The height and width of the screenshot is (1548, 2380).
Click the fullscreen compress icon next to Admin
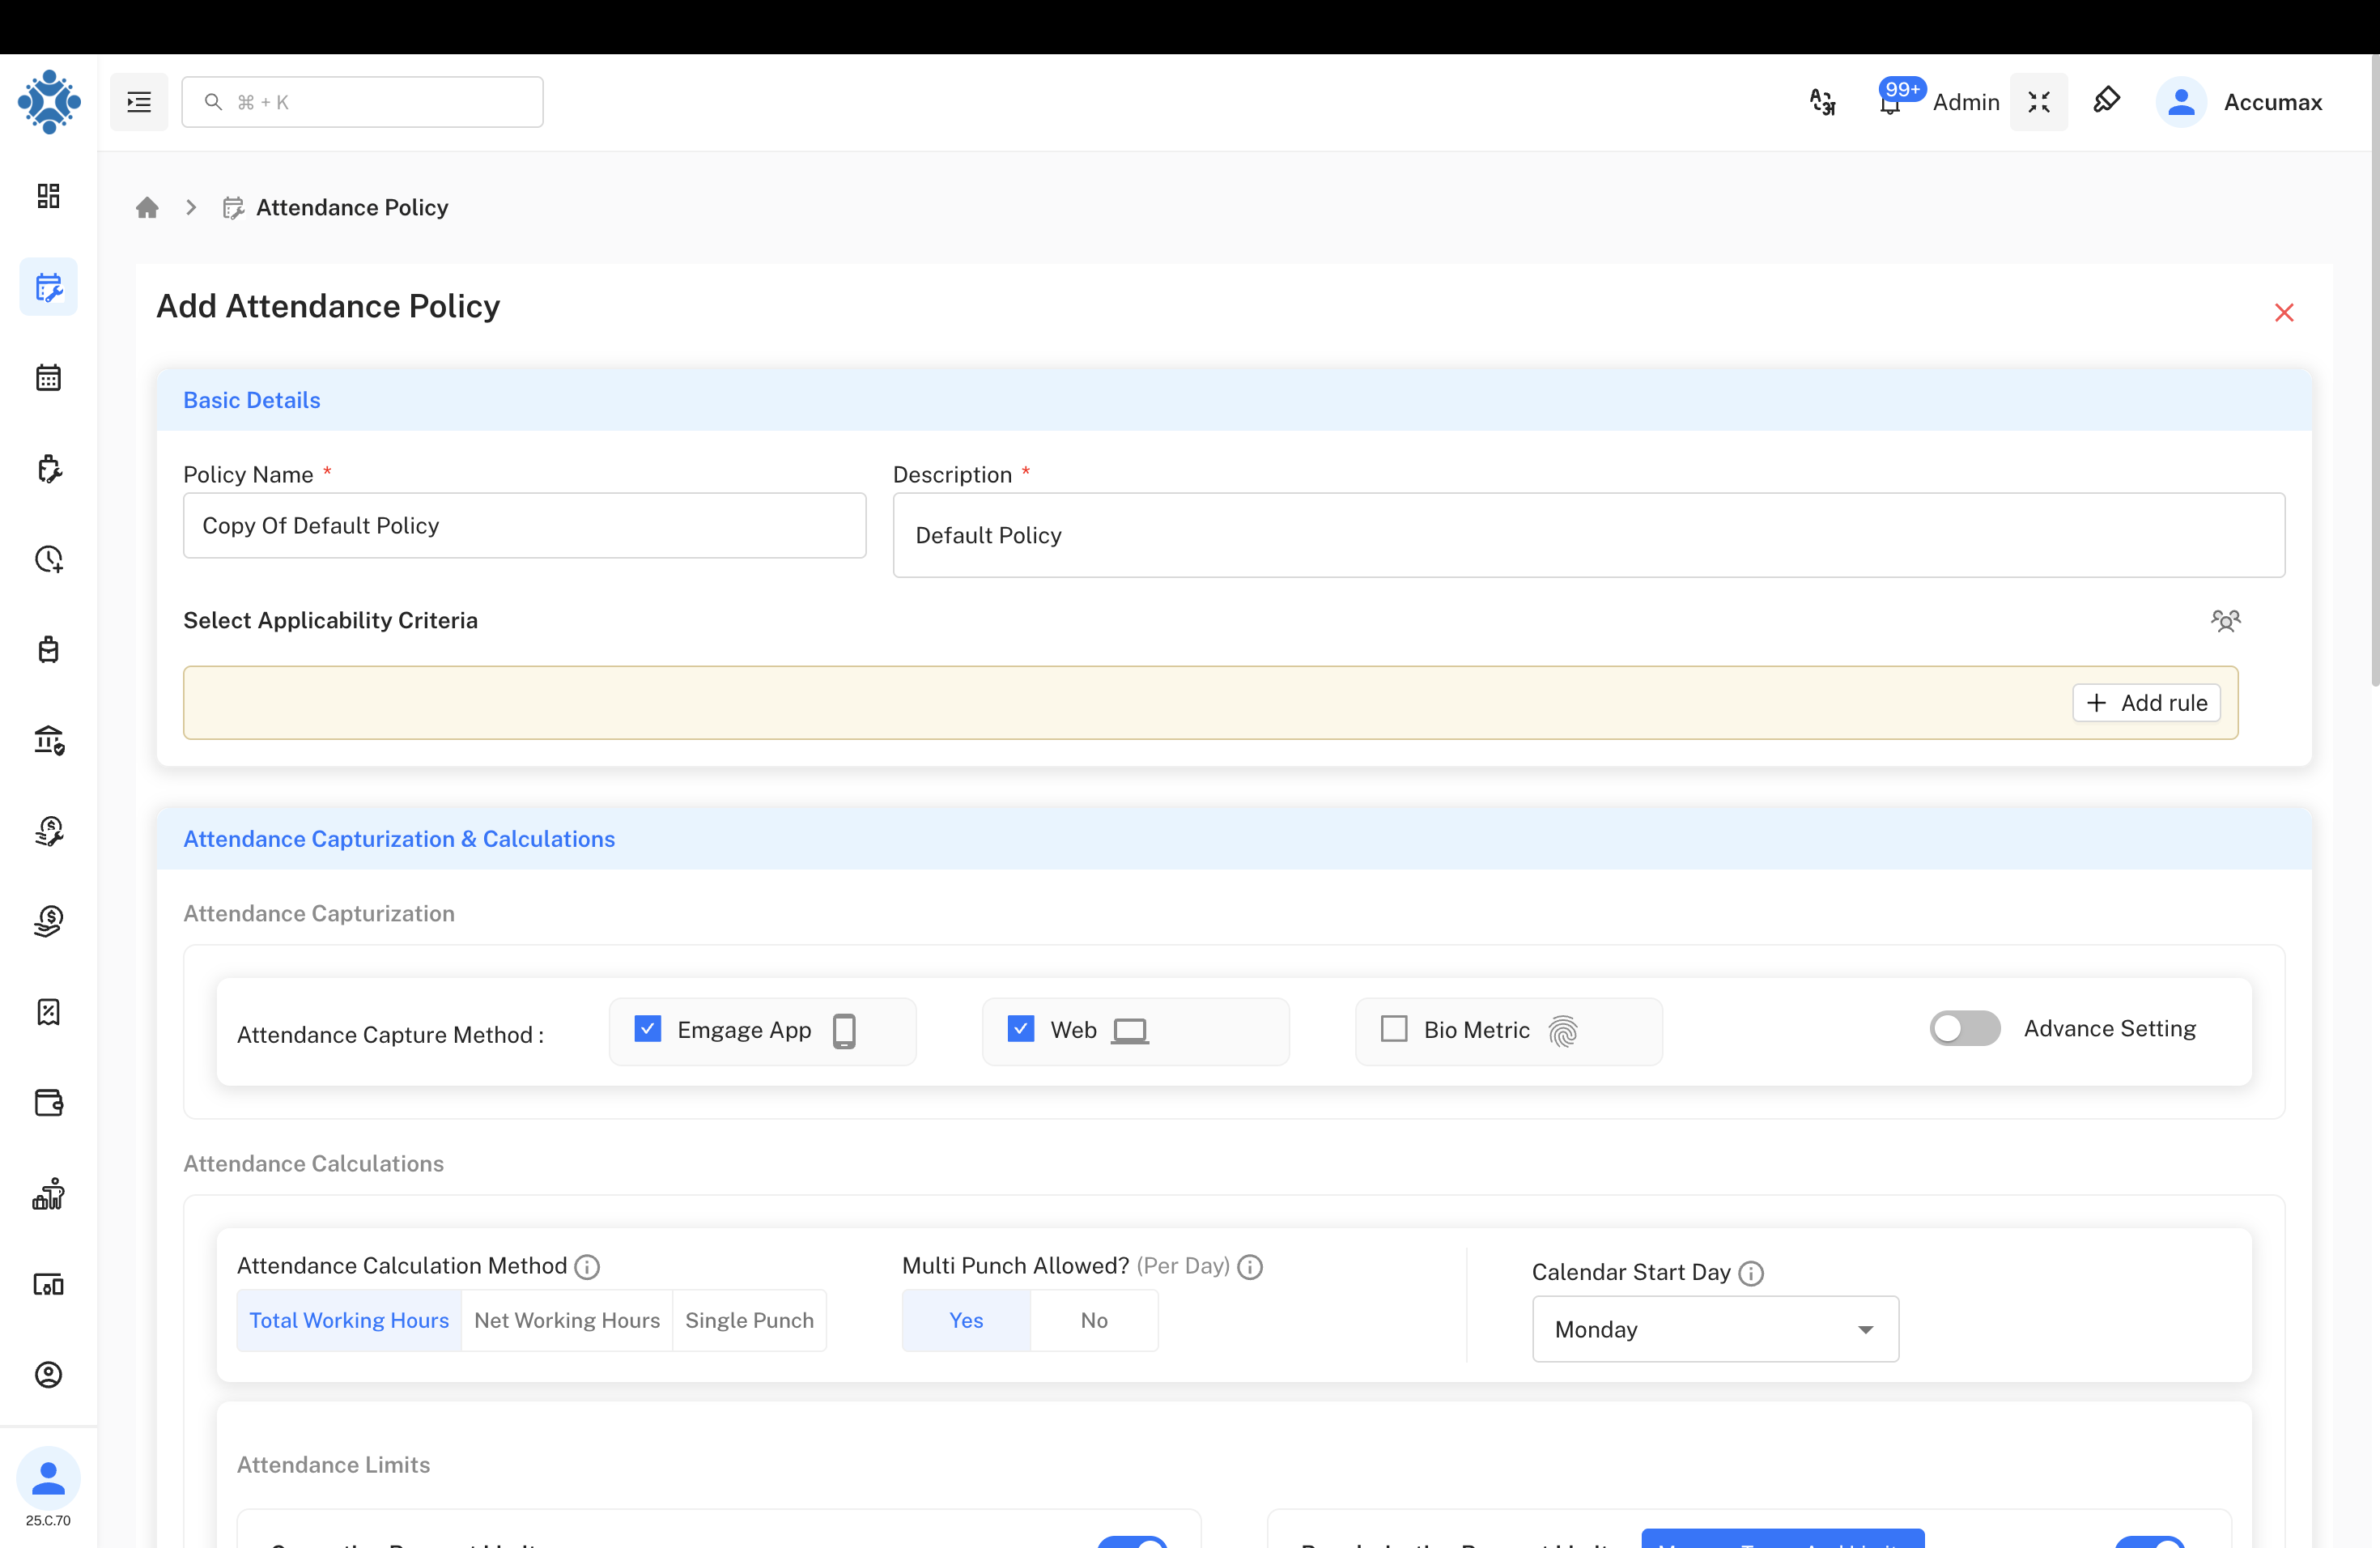(x=2039, y=101)
